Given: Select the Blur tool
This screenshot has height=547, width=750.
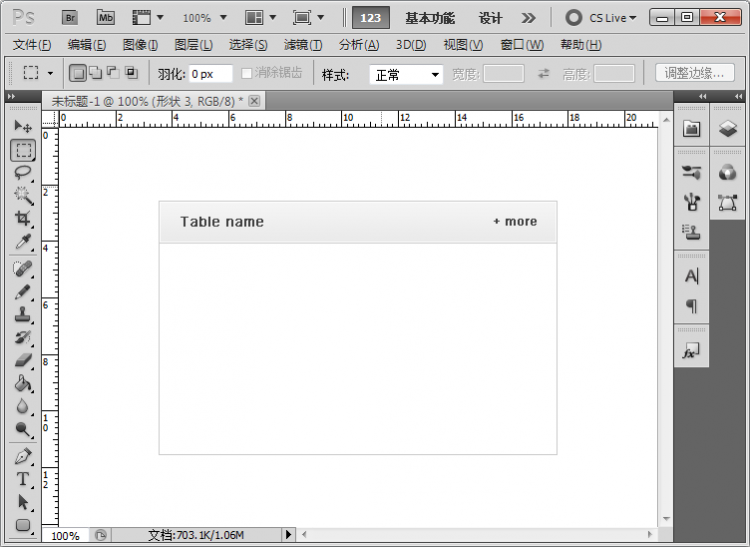Looking at the screenshot, I should coord(22,406).
